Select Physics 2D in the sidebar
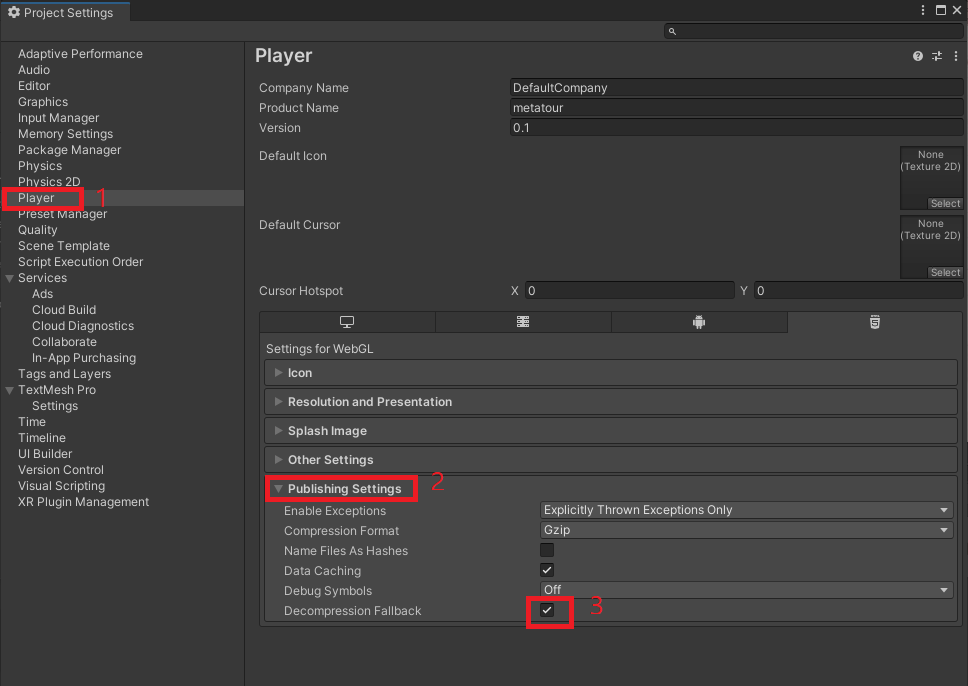Screen dimensions: 968x686 click(x=49, y=182)
